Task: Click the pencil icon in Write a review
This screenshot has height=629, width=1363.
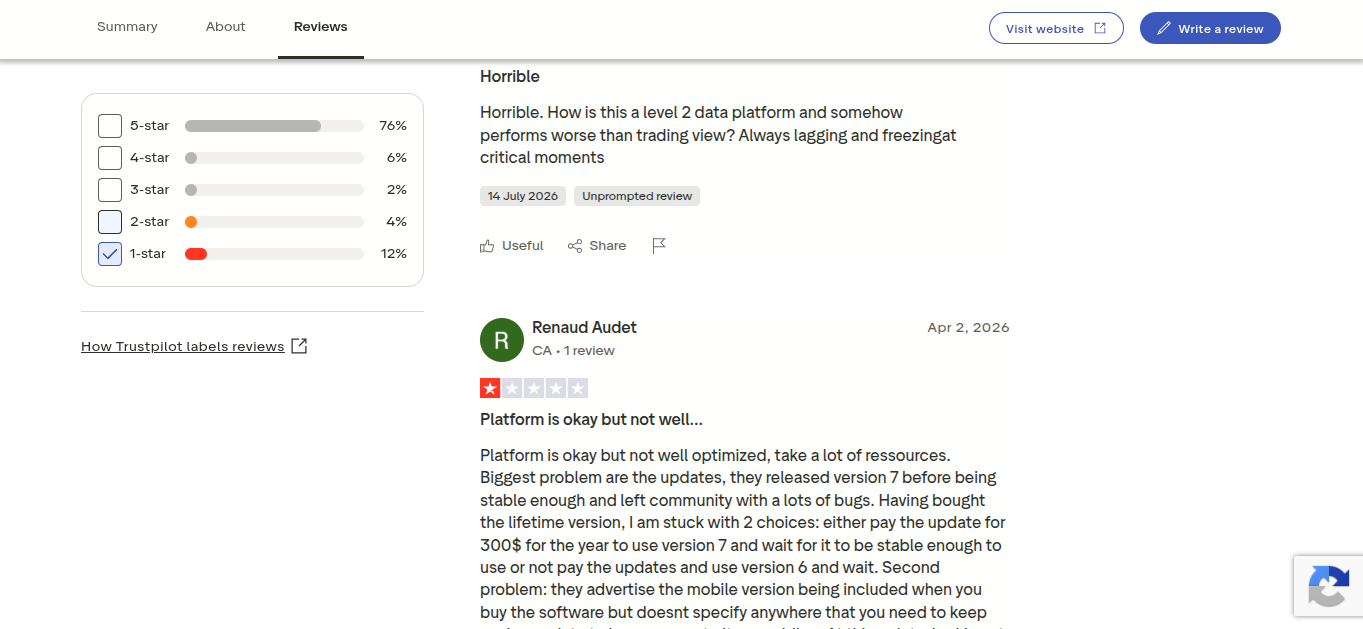Action: click(1164, 29)
